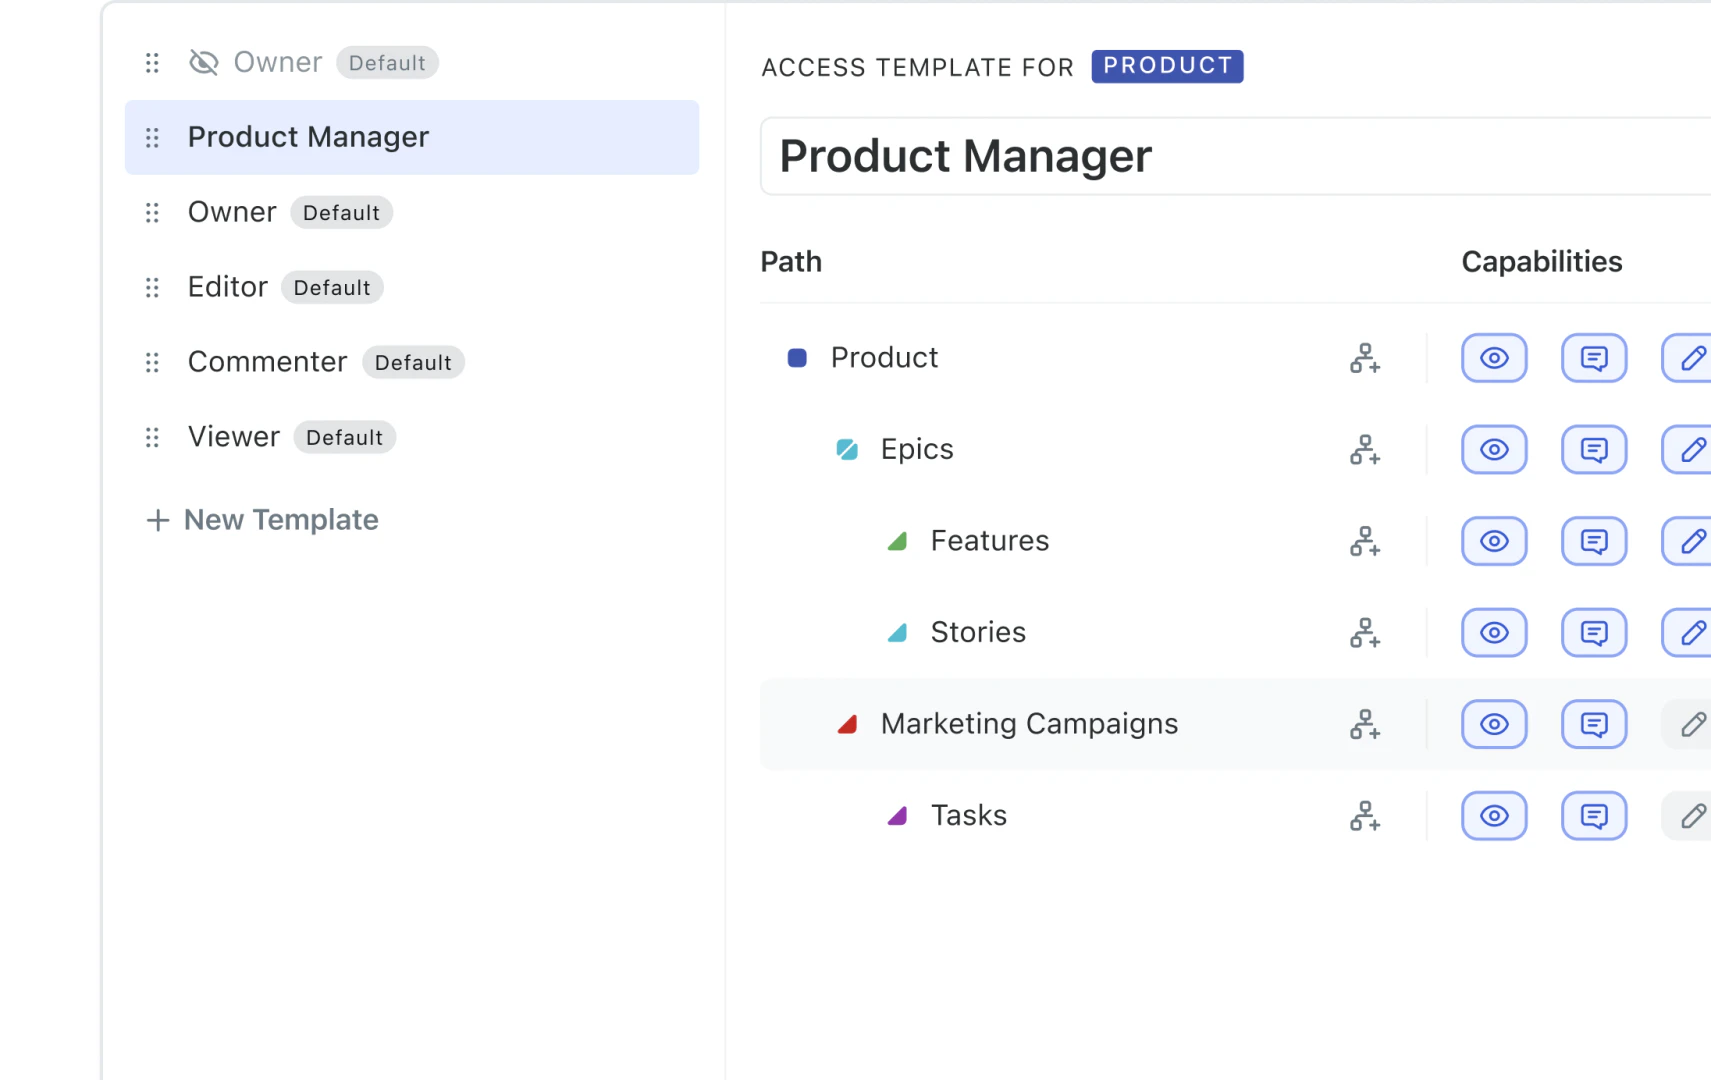Select the Product Manager template in sidebar
The height and width of the screenshot is (1080, 1711).
pyautogui.click(x=308, y=137)
